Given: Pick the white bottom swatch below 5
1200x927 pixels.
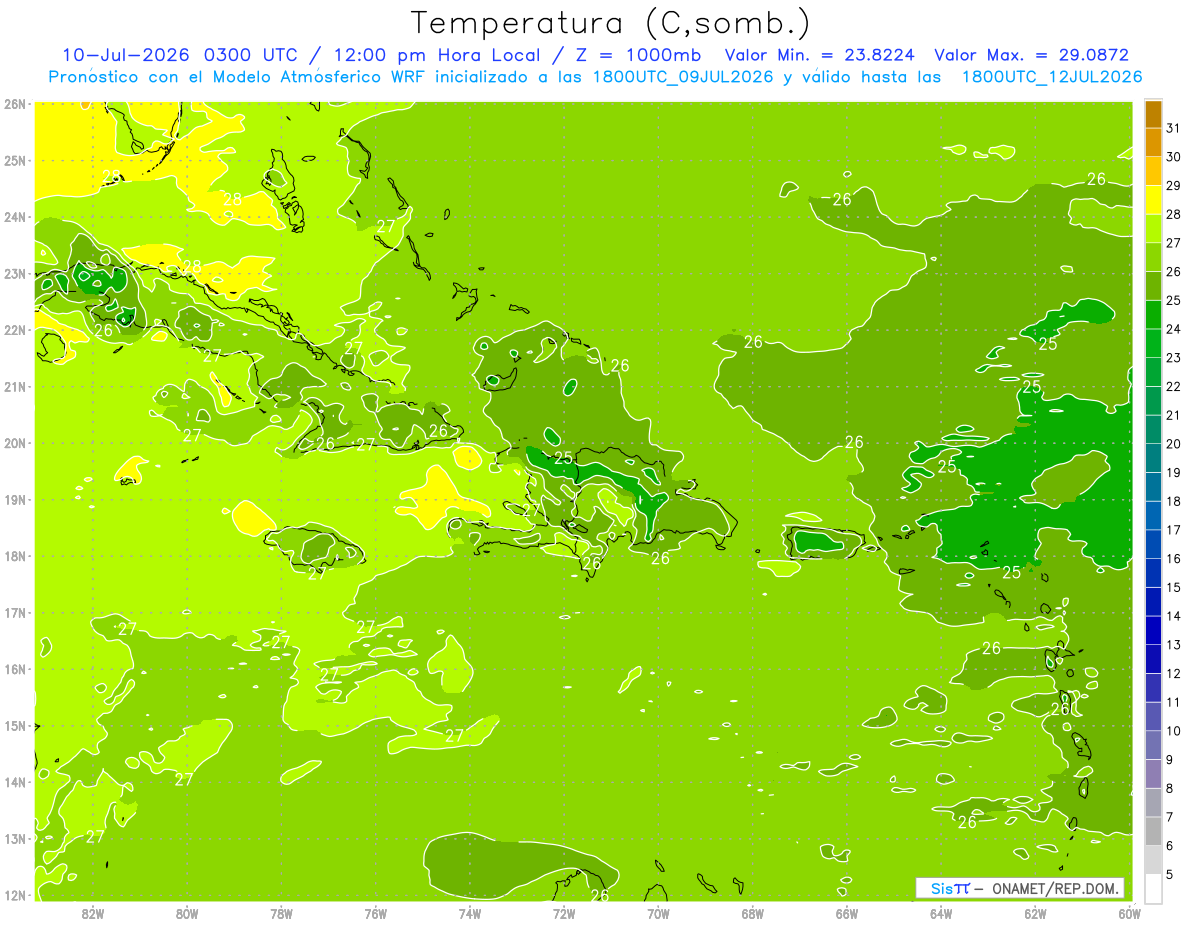Looking at the screenshot, I should pos(1153,889).
